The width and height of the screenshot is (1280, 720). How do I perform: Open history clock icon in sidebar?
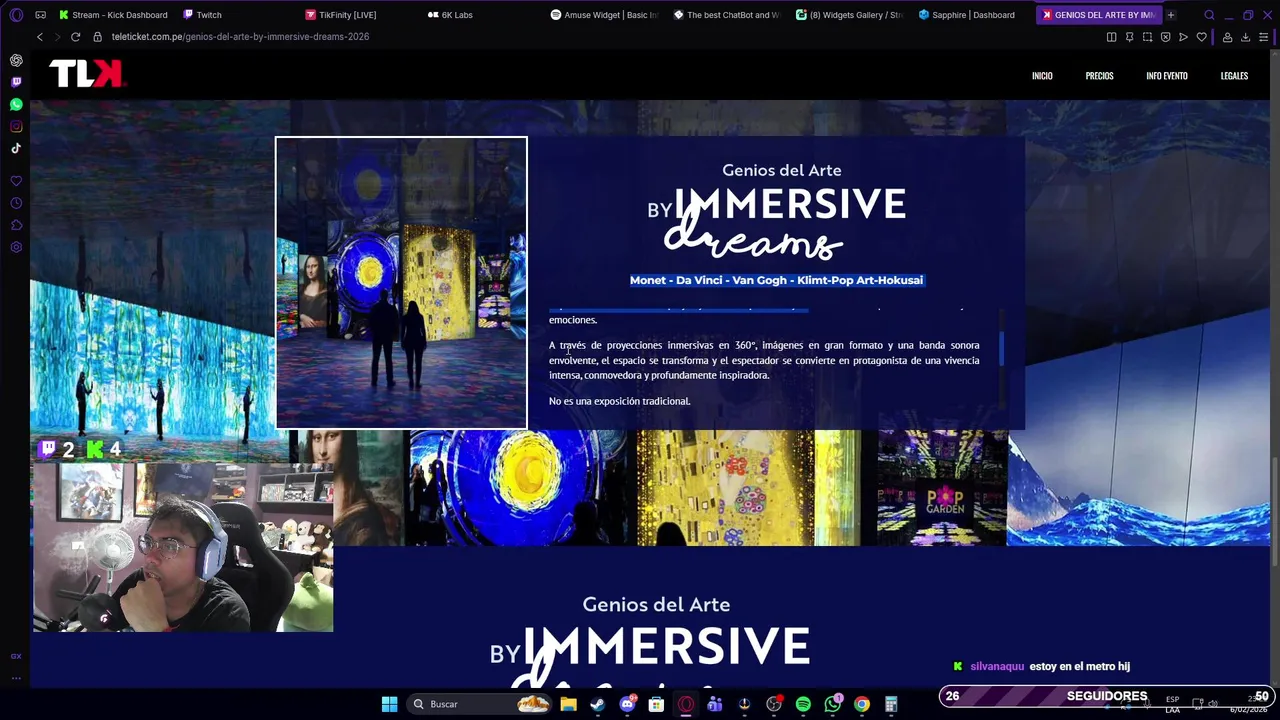click(16, 203)
